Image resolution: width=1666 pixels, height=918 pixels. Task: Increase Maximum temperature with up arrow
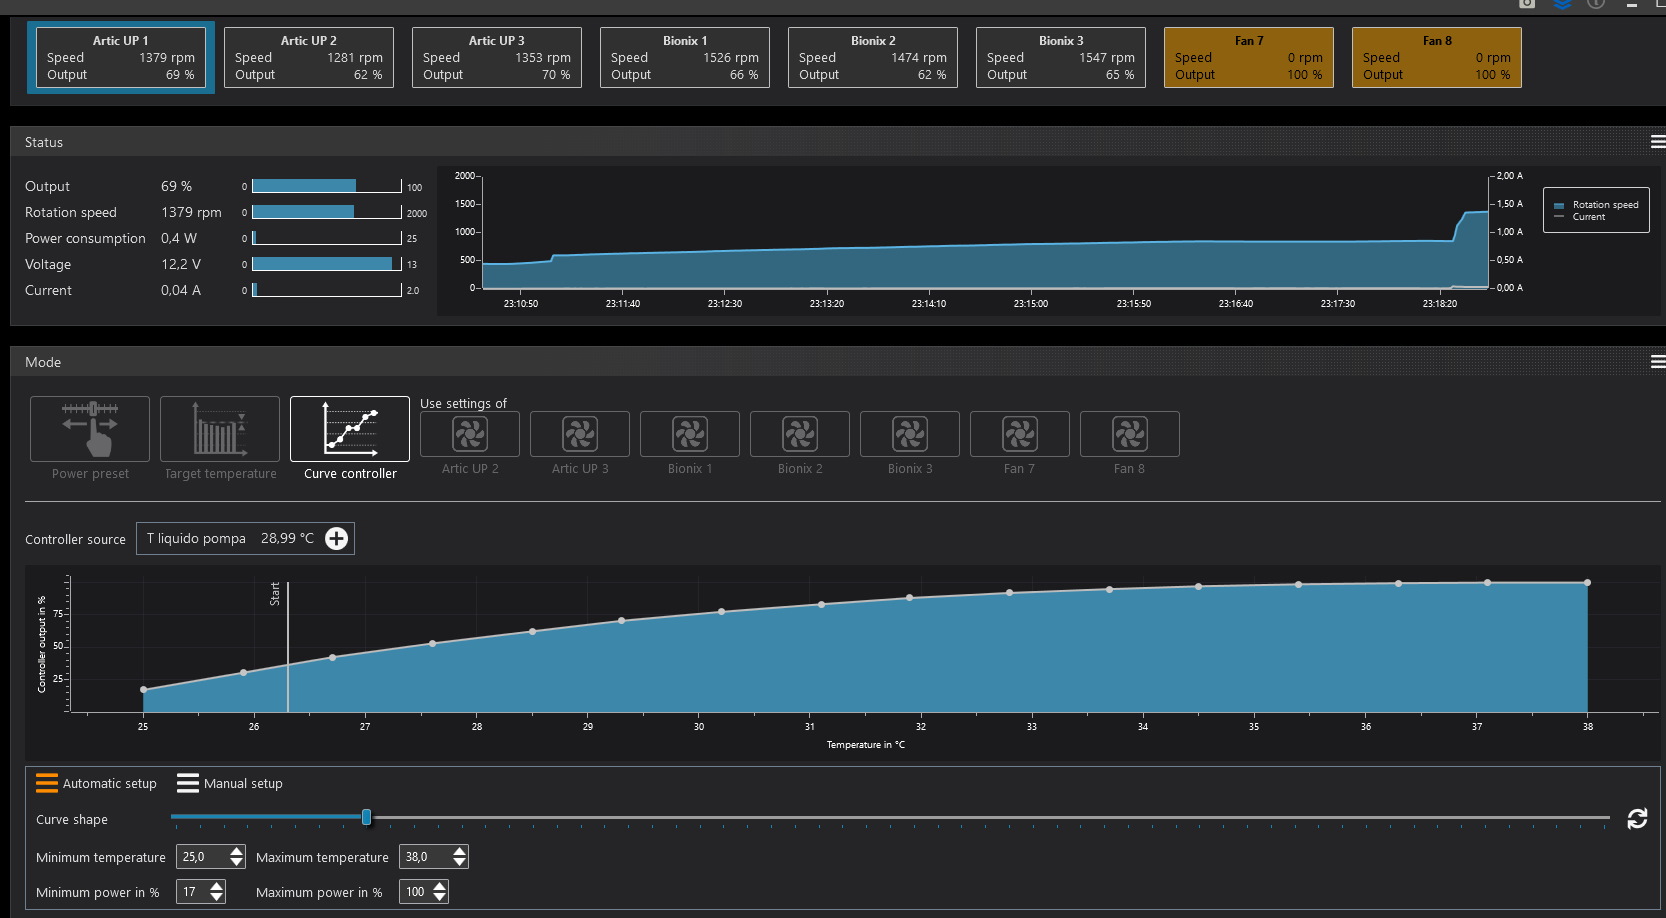point(459,851)
